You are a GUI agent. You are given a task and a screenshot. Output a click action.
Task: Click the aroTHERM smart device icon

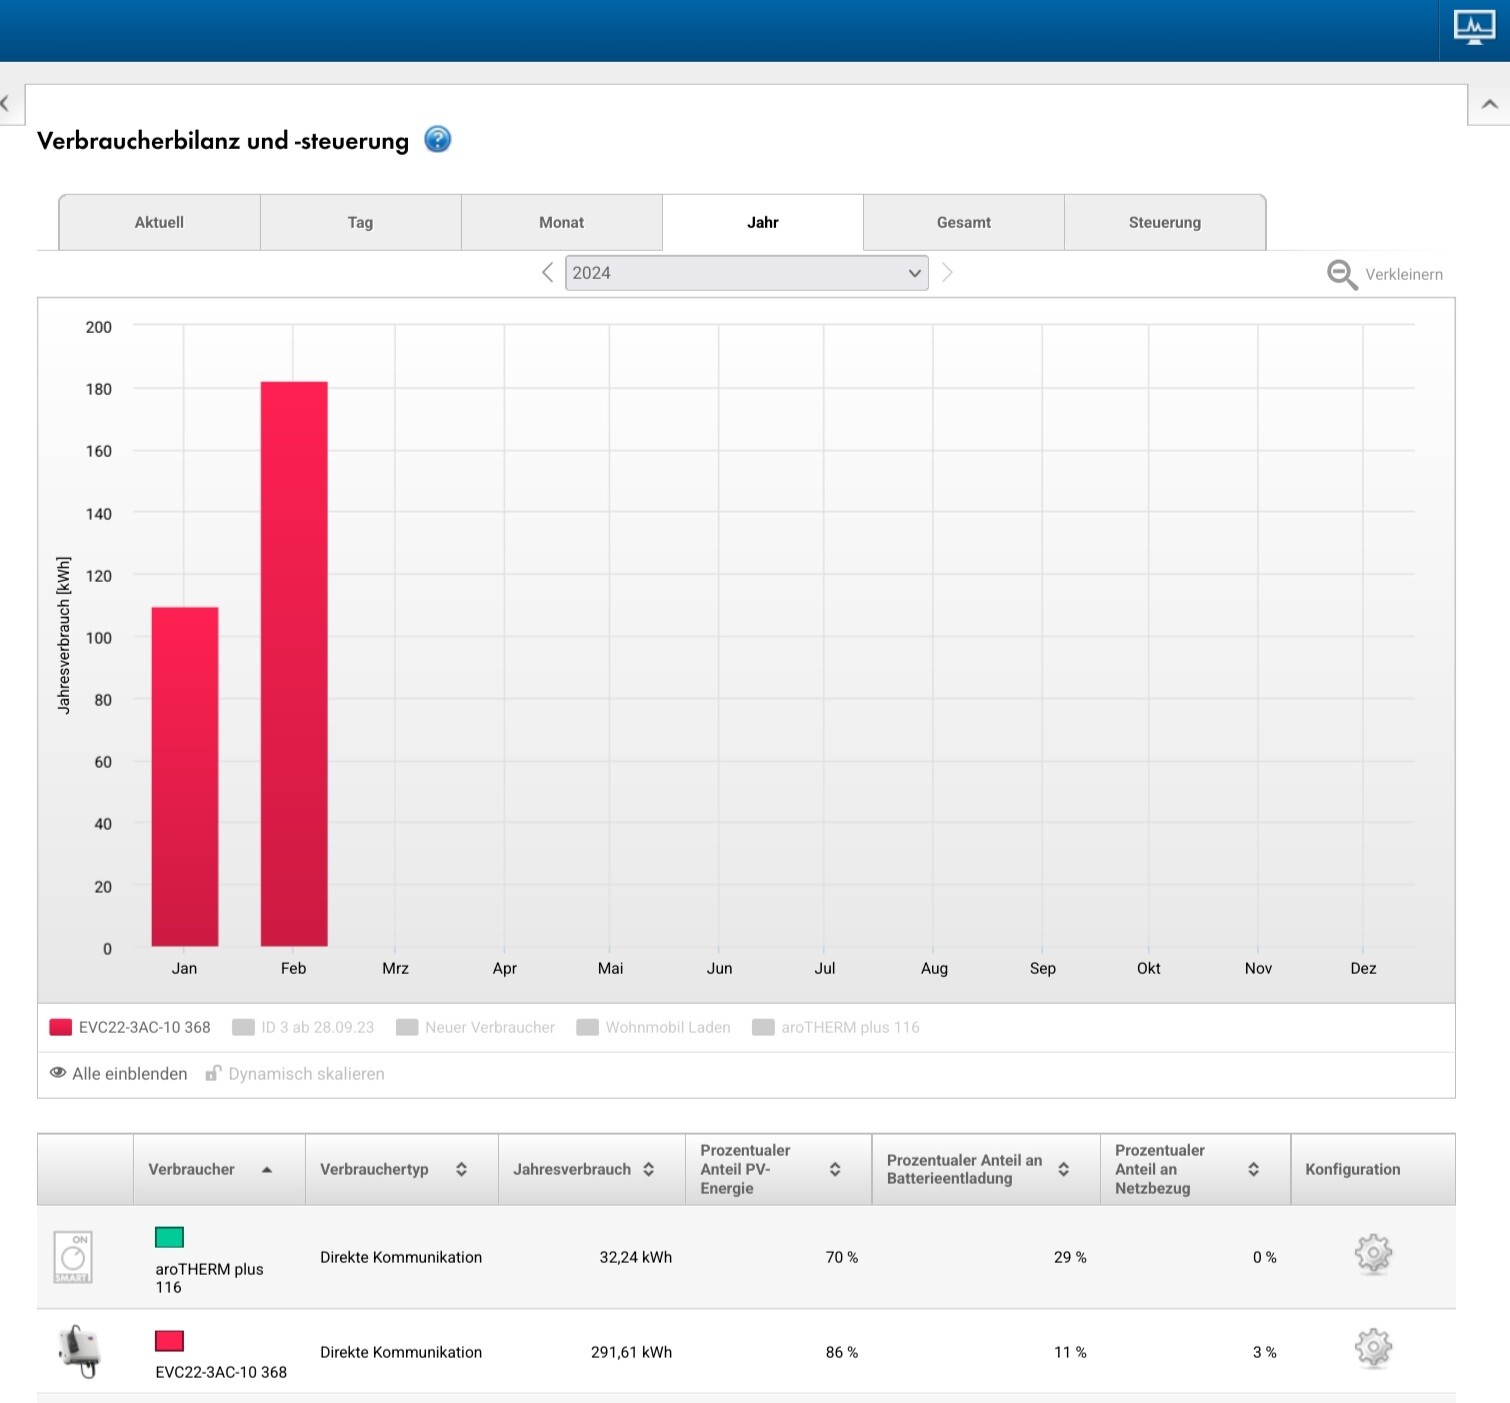tap(73, 1257)
